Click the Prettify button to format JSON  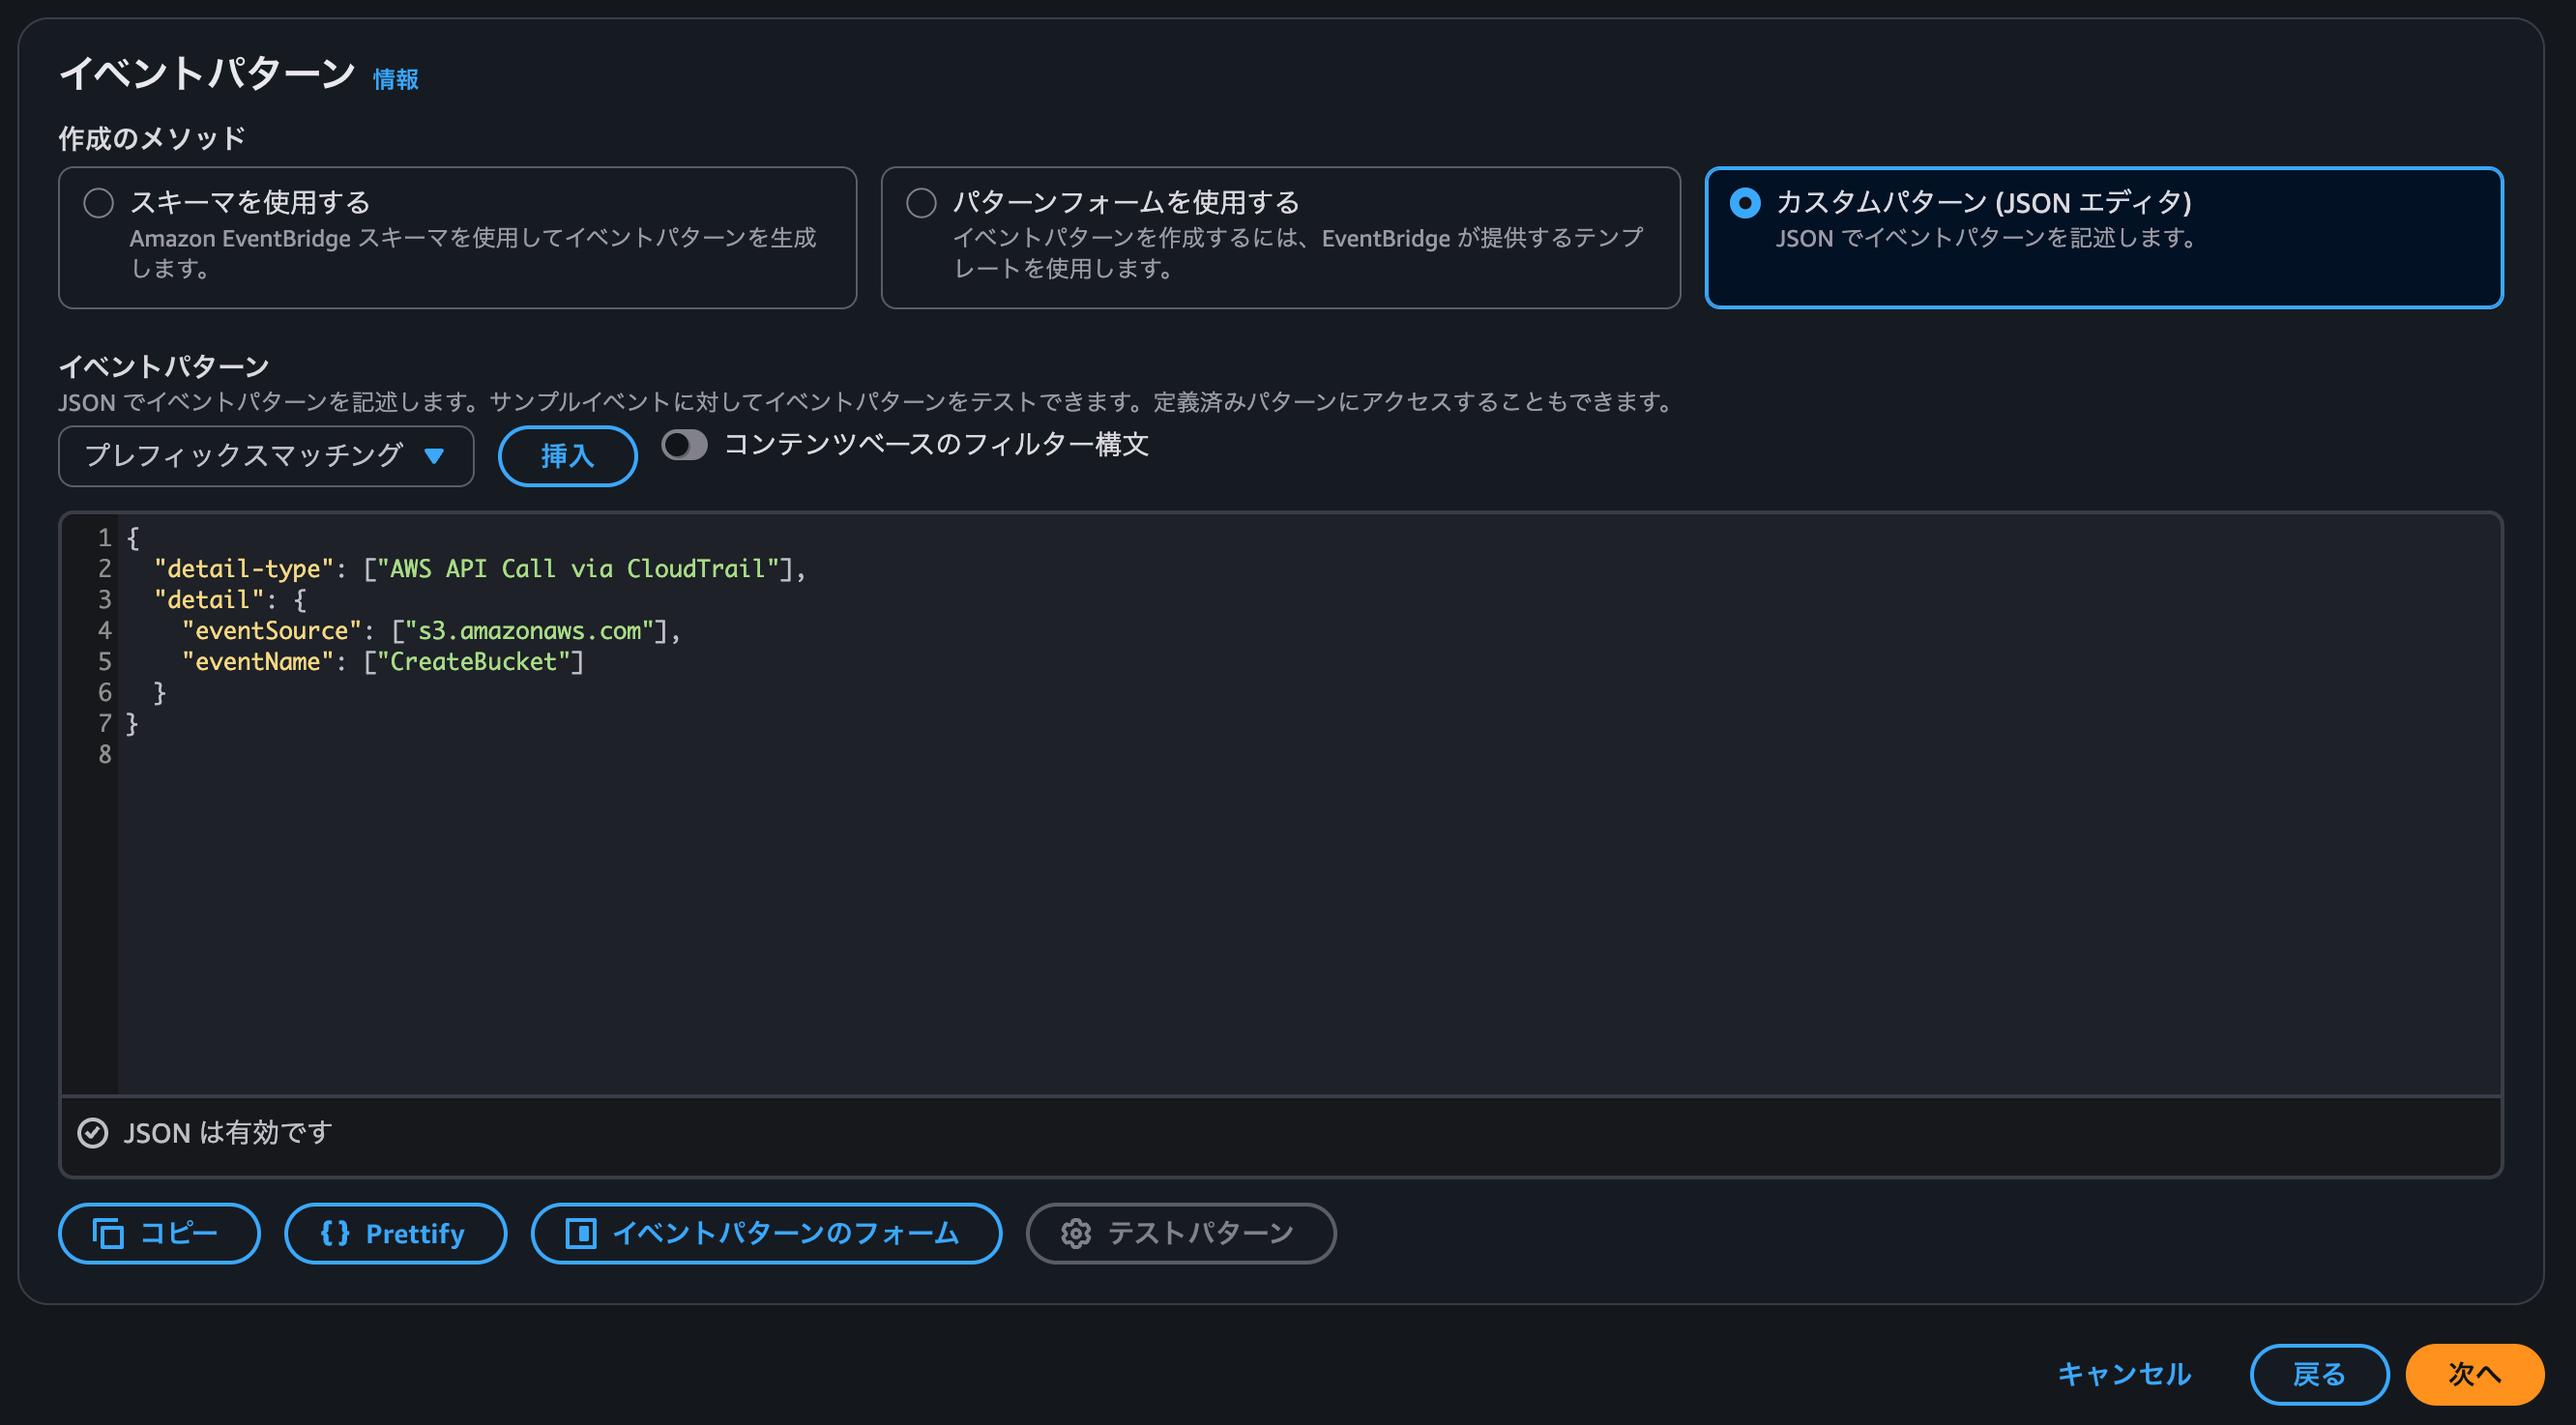[x=395, y=1233]
